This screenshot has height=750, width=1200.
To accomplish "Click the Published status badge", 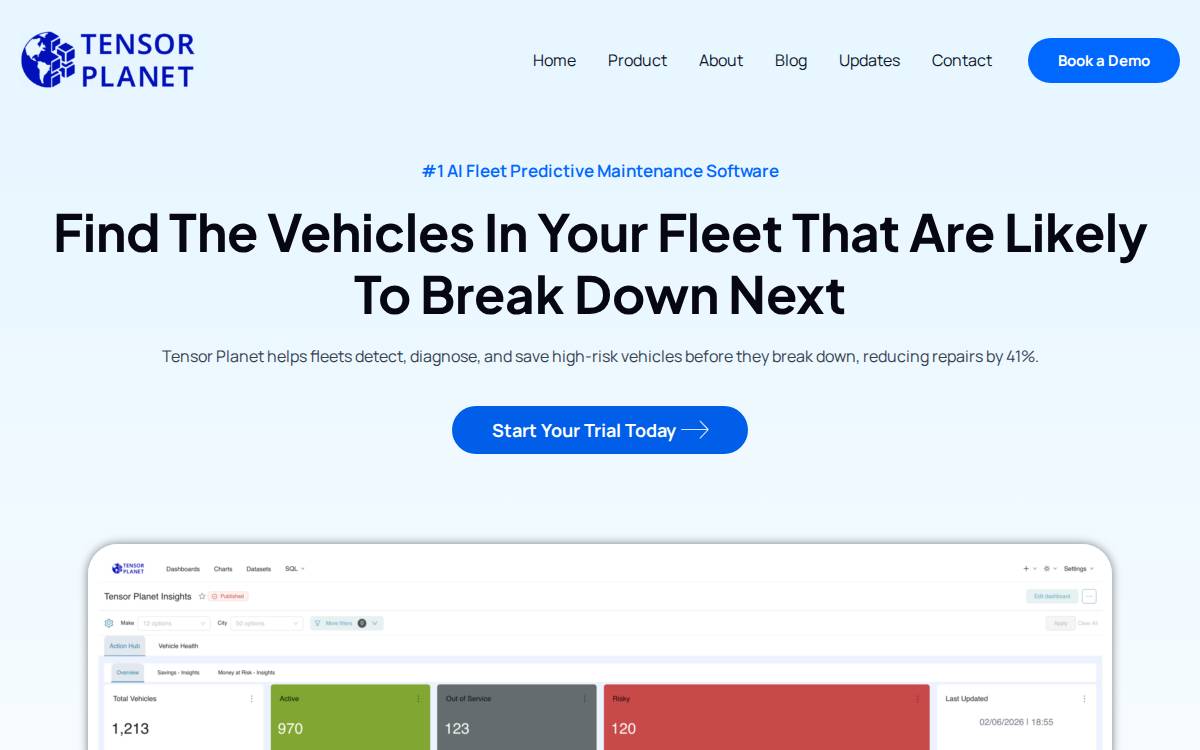I will click(x=228, y=596).
